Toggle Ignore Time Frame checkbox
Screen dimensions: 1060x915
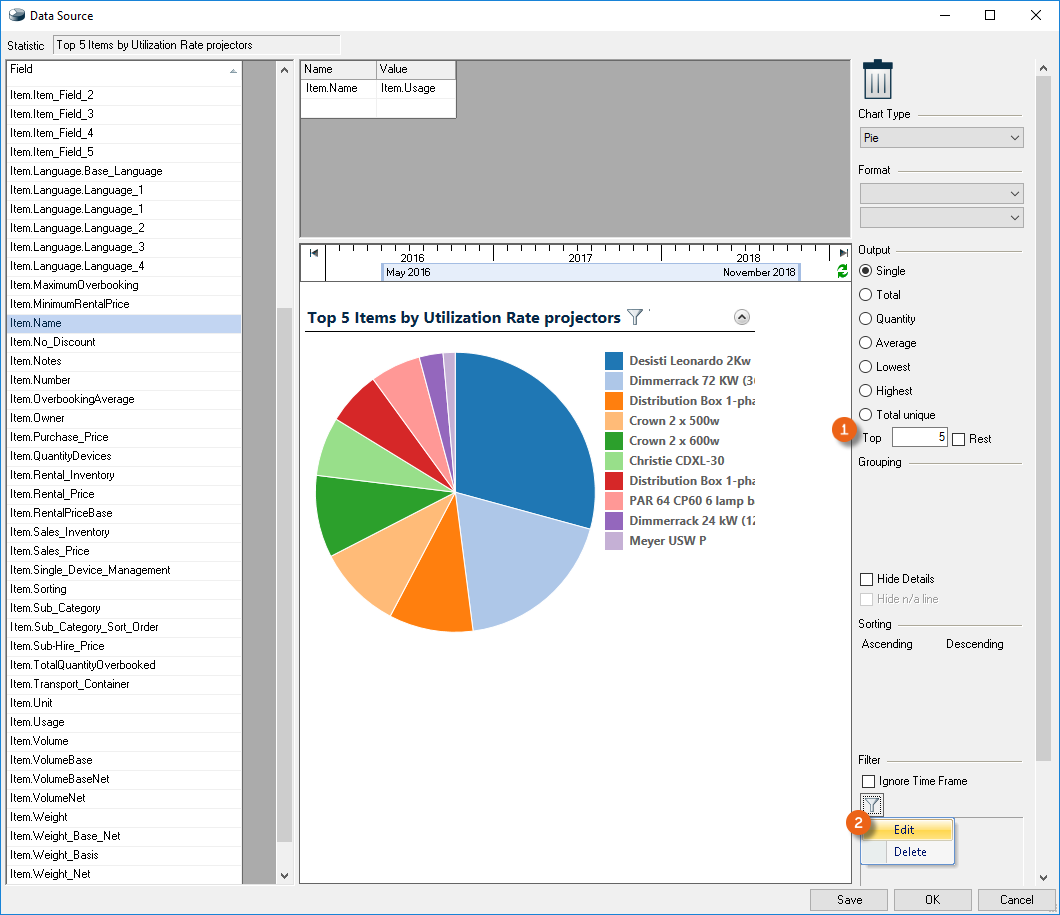[x=867, y=781]
